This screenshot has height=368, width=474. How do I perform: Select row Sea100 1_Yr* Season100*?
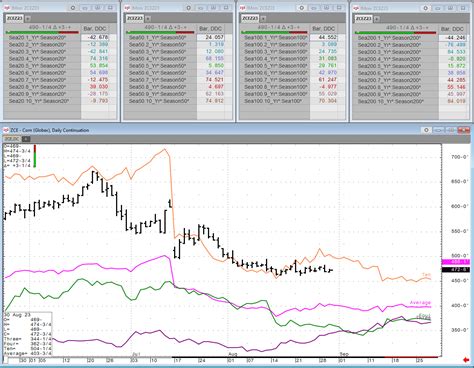tap(275, 37)
